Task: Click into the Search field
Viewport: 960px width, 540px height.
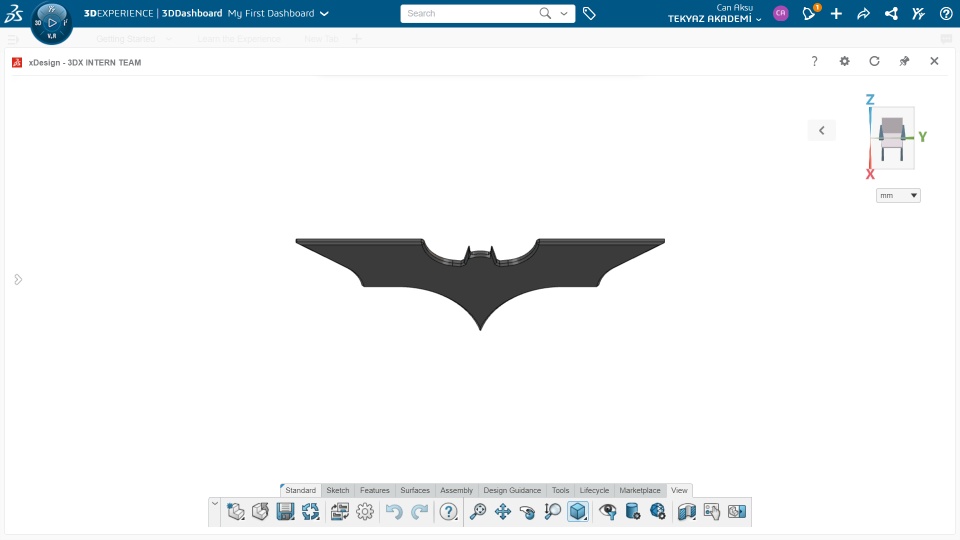Action: [469, 13]
